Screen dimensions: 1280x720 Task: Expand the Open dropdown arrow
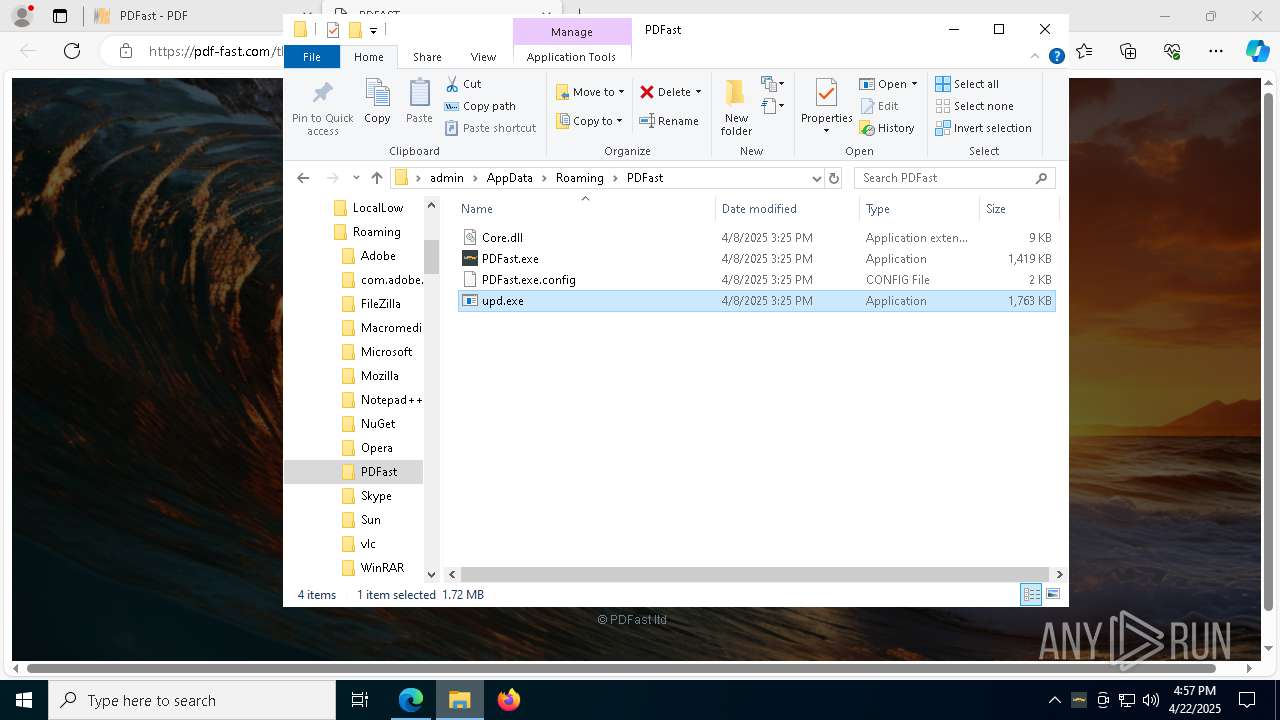914,84
